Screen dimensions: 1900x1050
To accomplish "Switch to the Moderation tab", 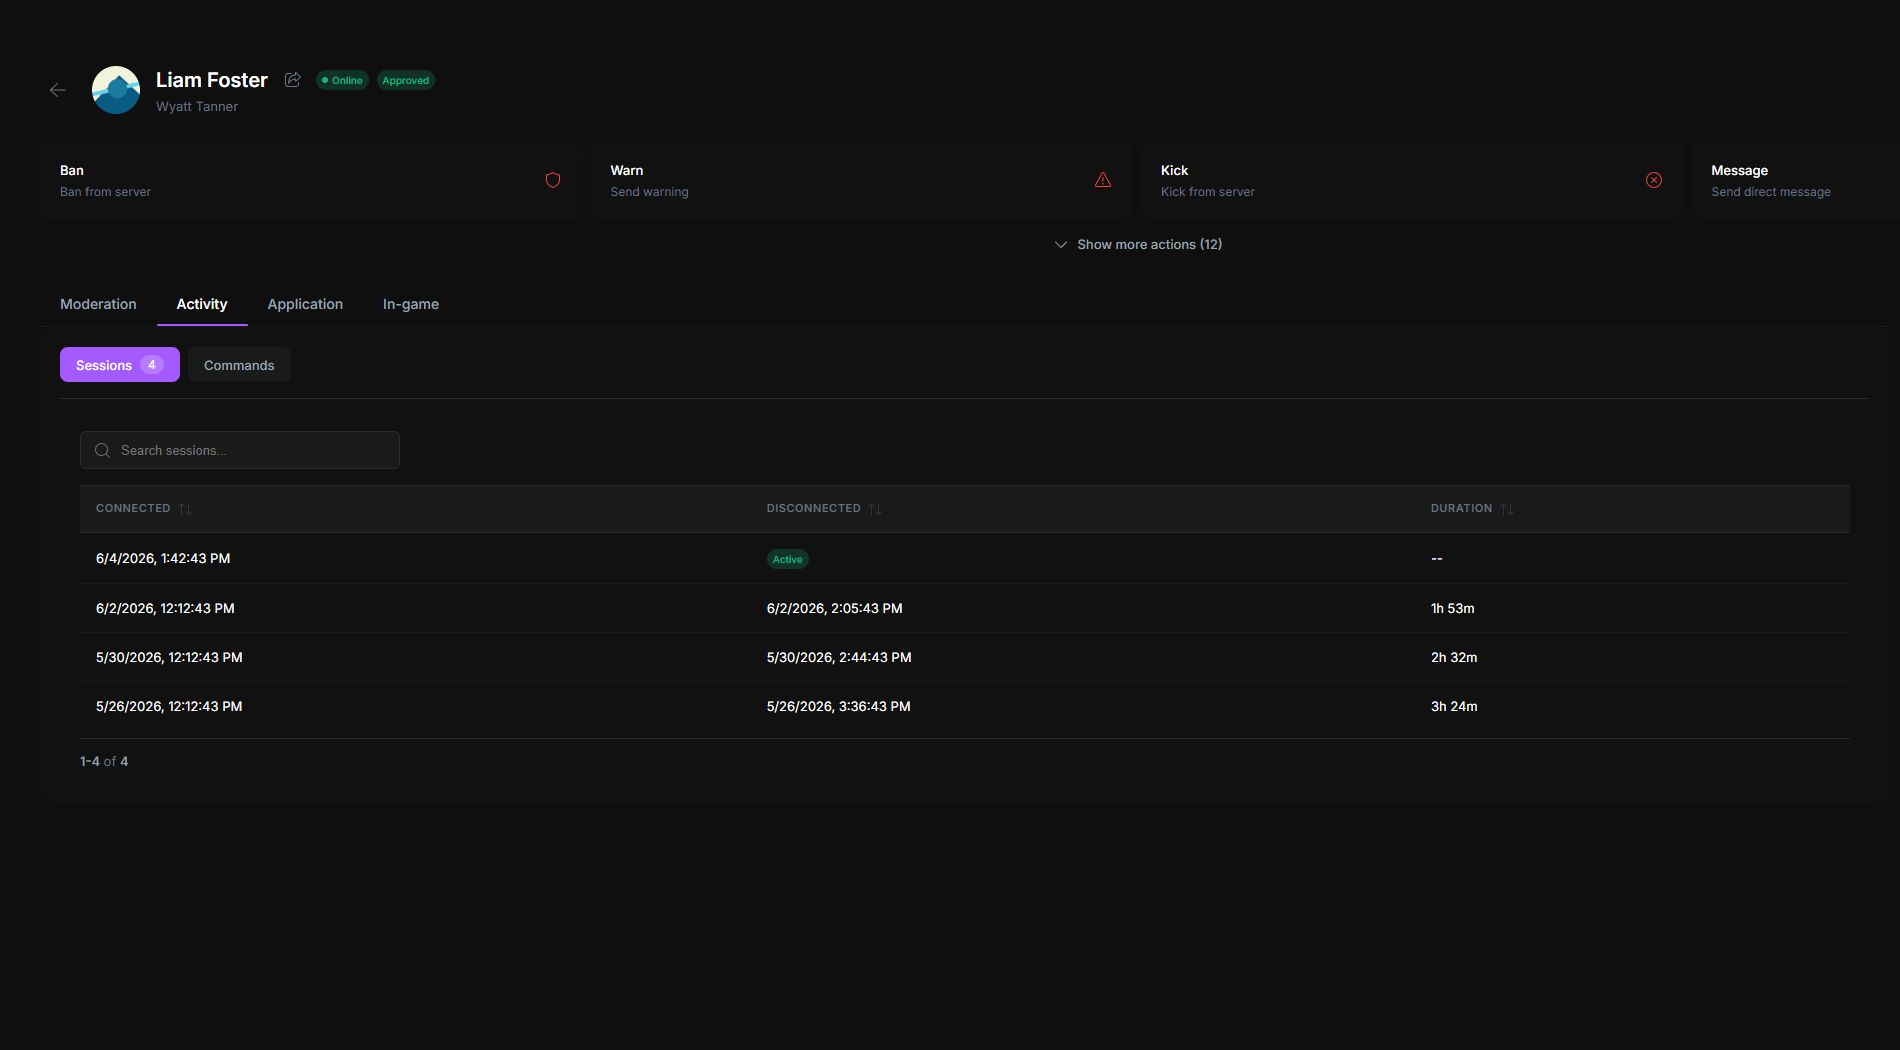I will coord(98,304).
